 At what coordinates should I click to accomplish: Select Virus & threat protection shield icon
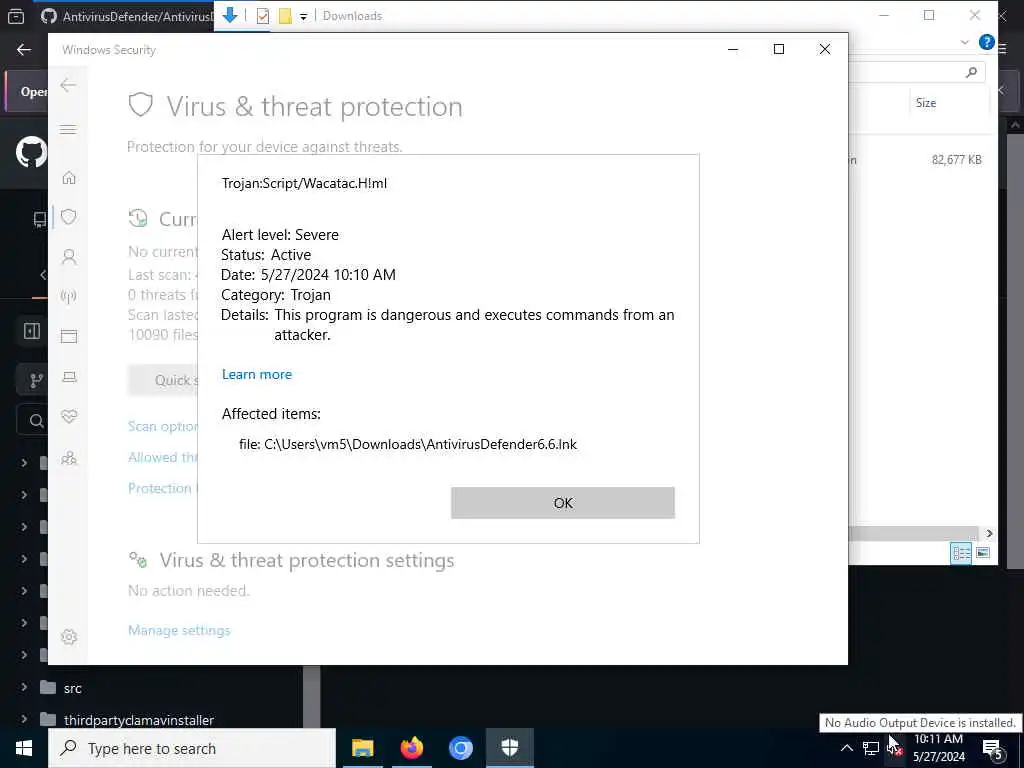click(x=69, y=217)
